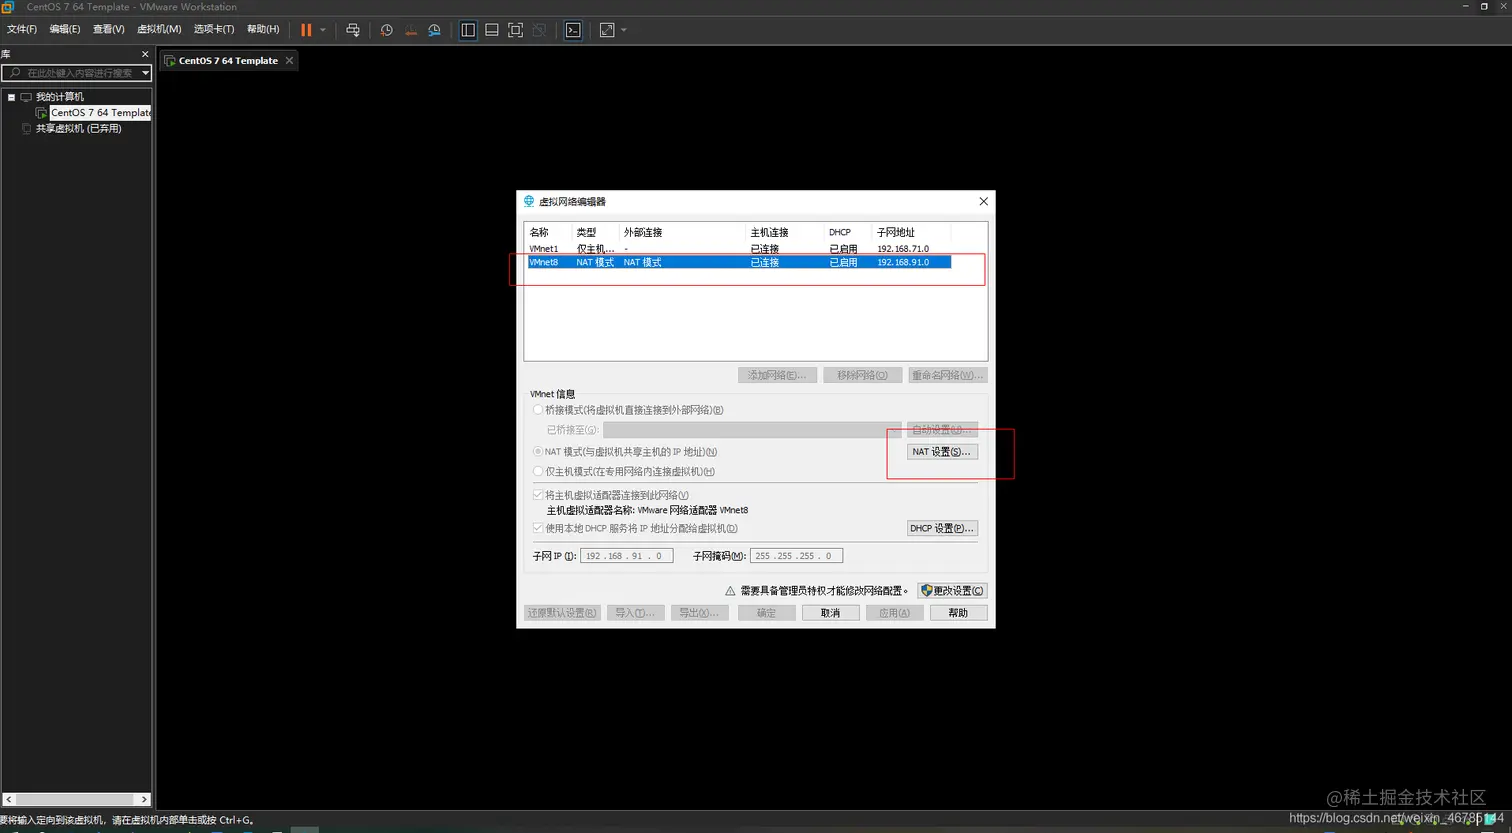1512x833 pixels.
Task: Close the CentOS 7 64 Template tab
Action: [290, 61]
